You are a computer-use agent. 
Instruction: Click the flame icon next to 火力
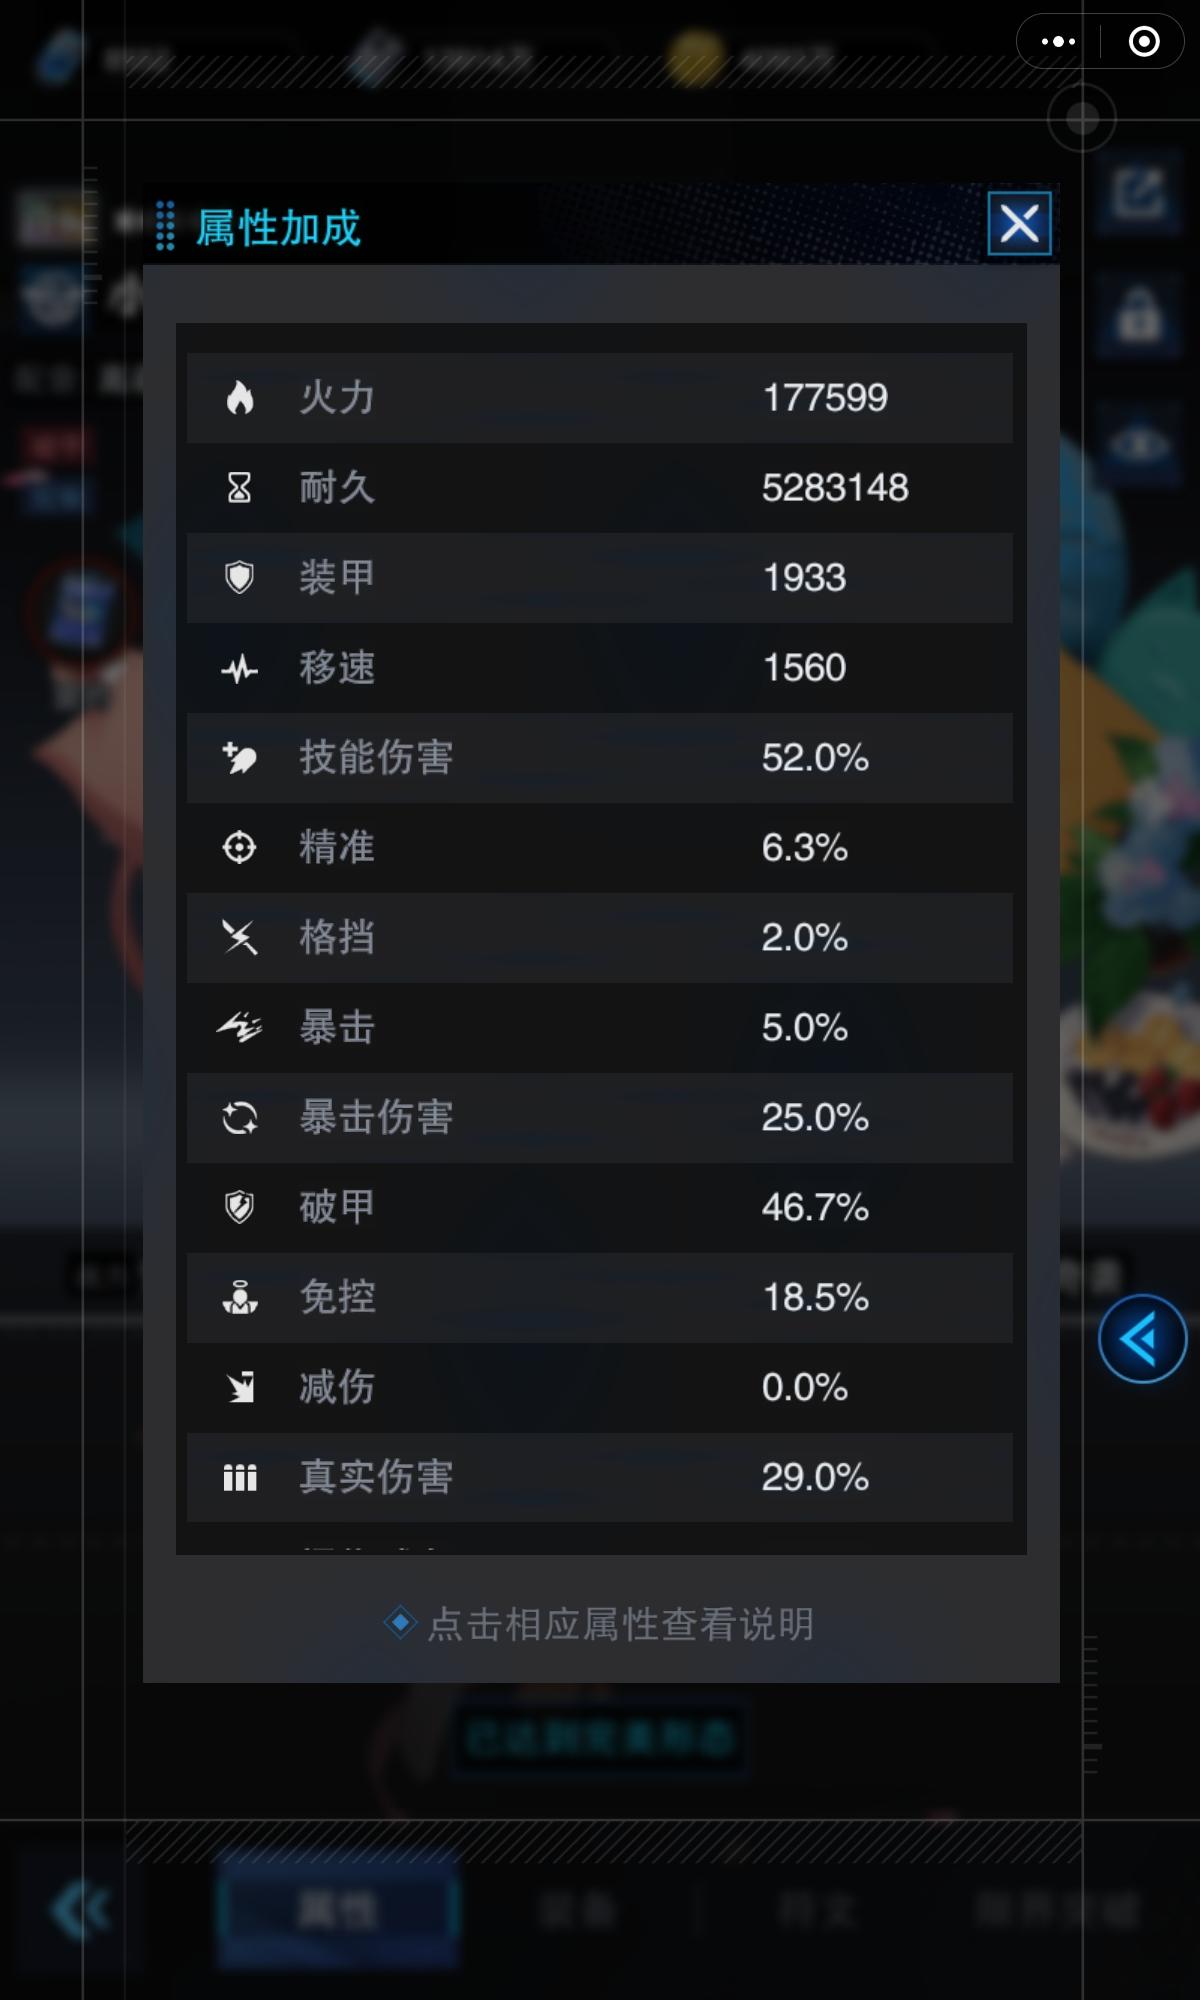point(240,398)
